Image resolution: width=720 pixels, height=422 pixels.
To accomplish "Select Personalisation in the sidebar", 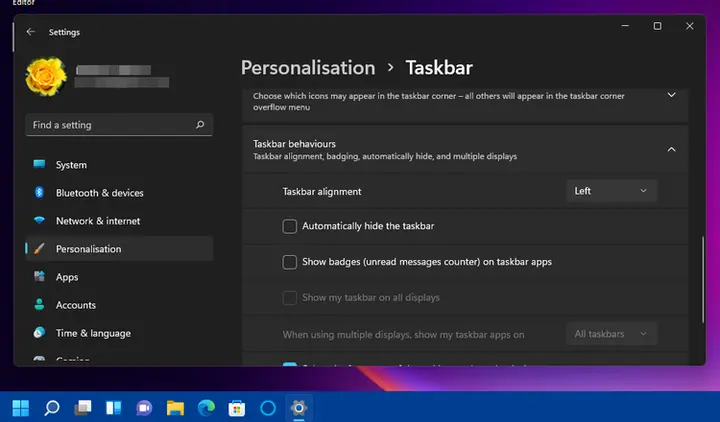I will 119,248.
